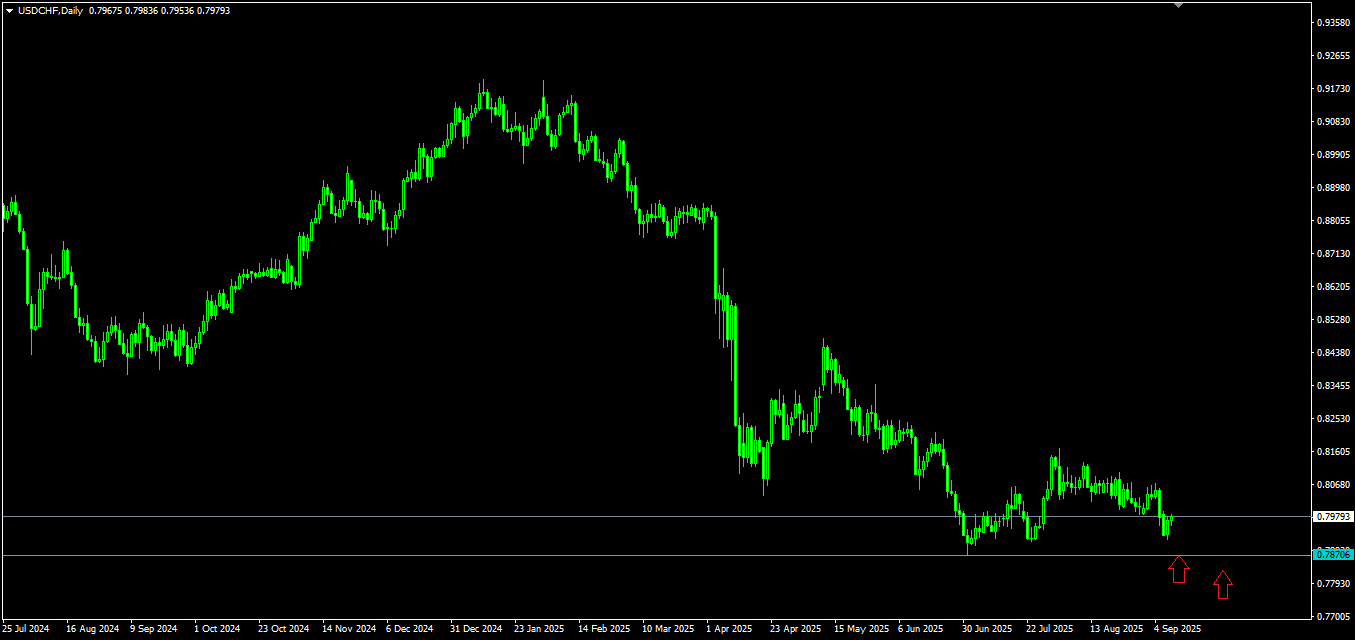Select the left red up-arrow object
Image resolution: width=1355 pixels, height=640 pixels.
(1179, 569)
